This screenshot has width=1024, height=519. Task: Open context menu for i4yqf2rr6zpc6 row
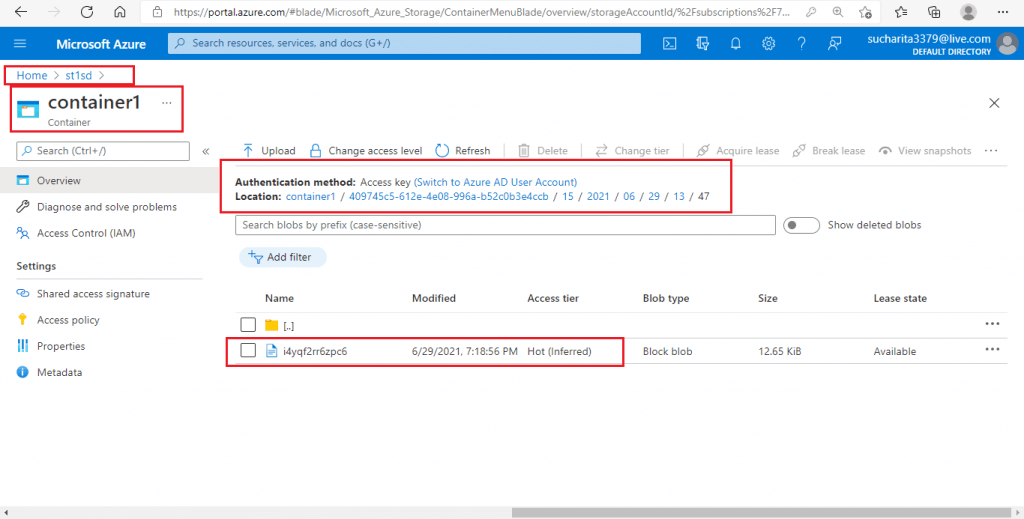click(992, 350)
